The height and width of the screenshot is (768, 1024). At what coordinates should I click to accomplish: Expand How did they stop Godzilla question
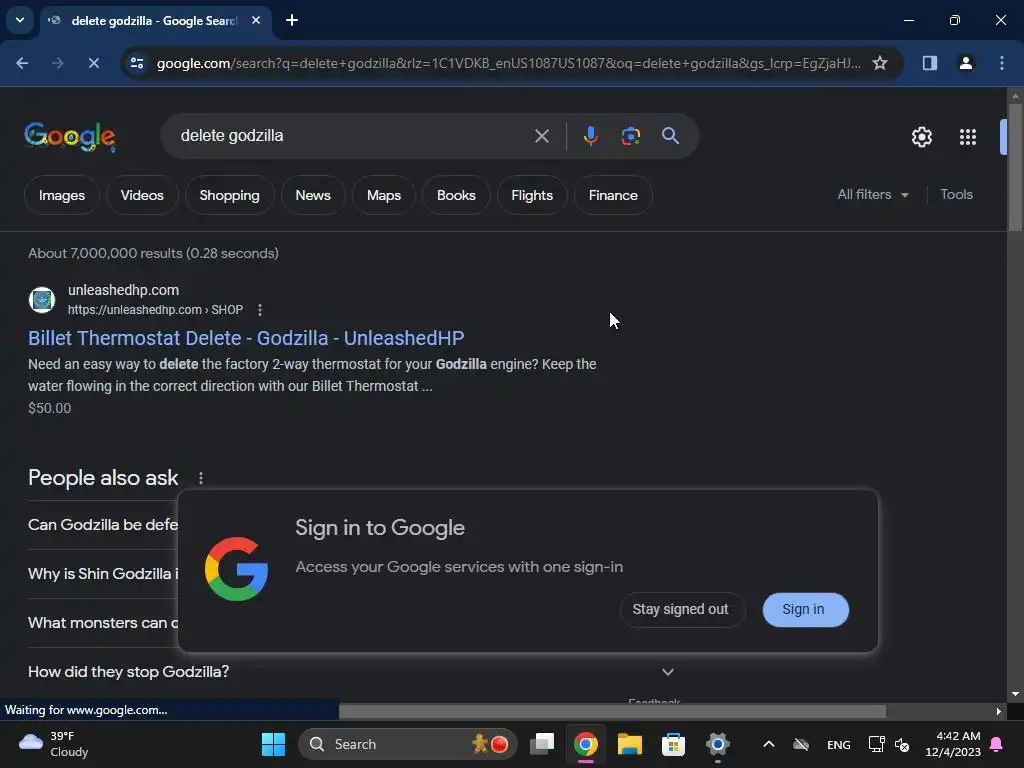coord(351,671)
